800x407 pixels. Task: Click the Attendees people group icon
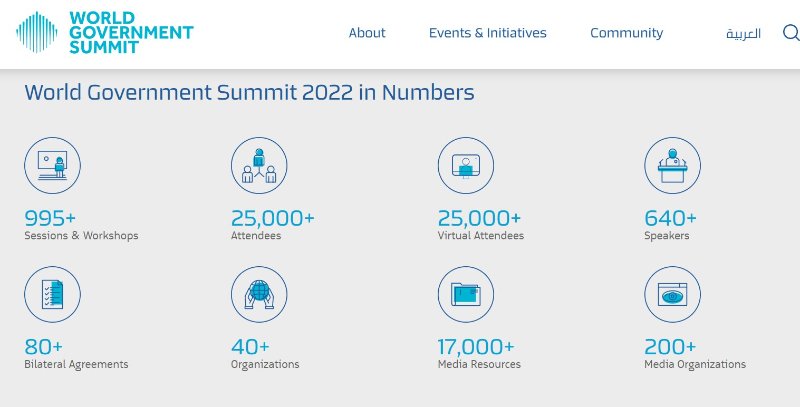click(259, 165)
